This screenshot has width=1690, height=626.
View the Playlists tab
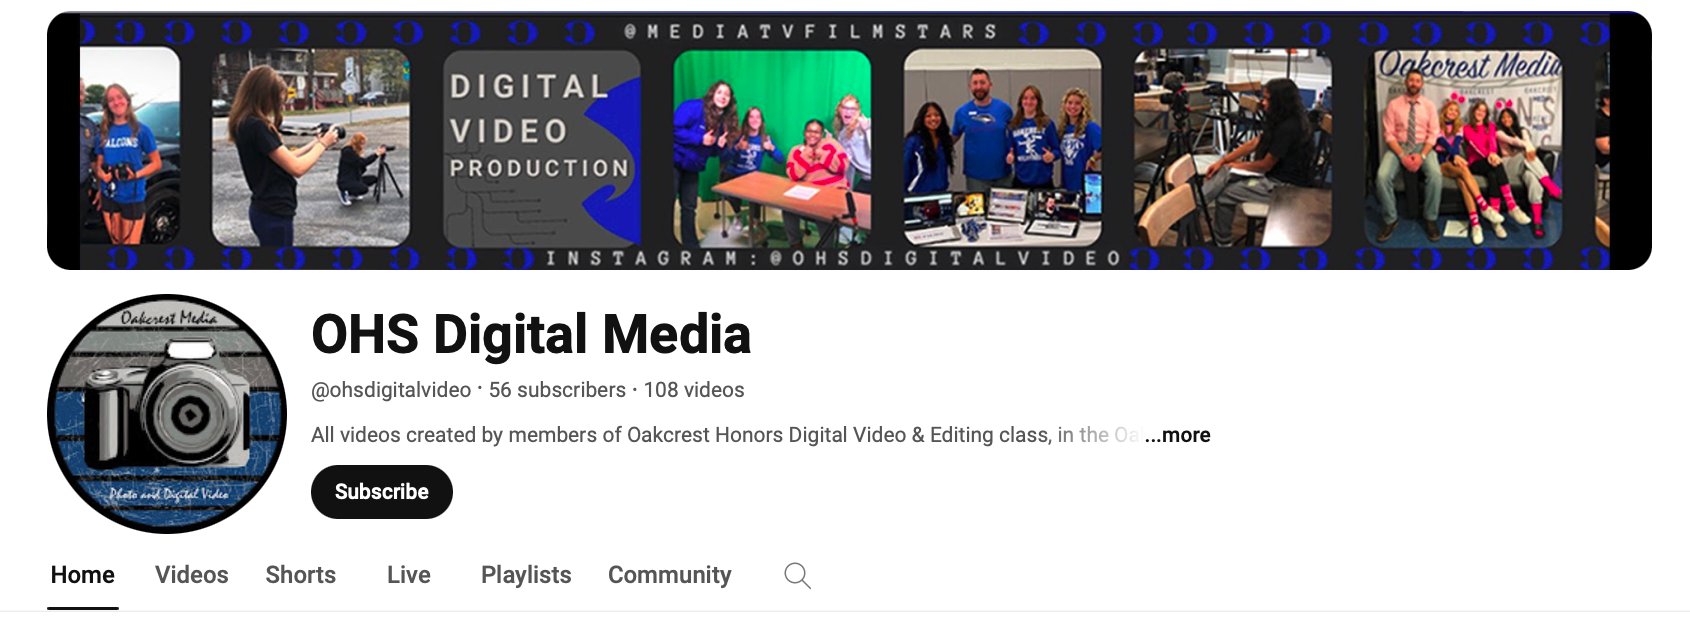[x=526, y=575]
